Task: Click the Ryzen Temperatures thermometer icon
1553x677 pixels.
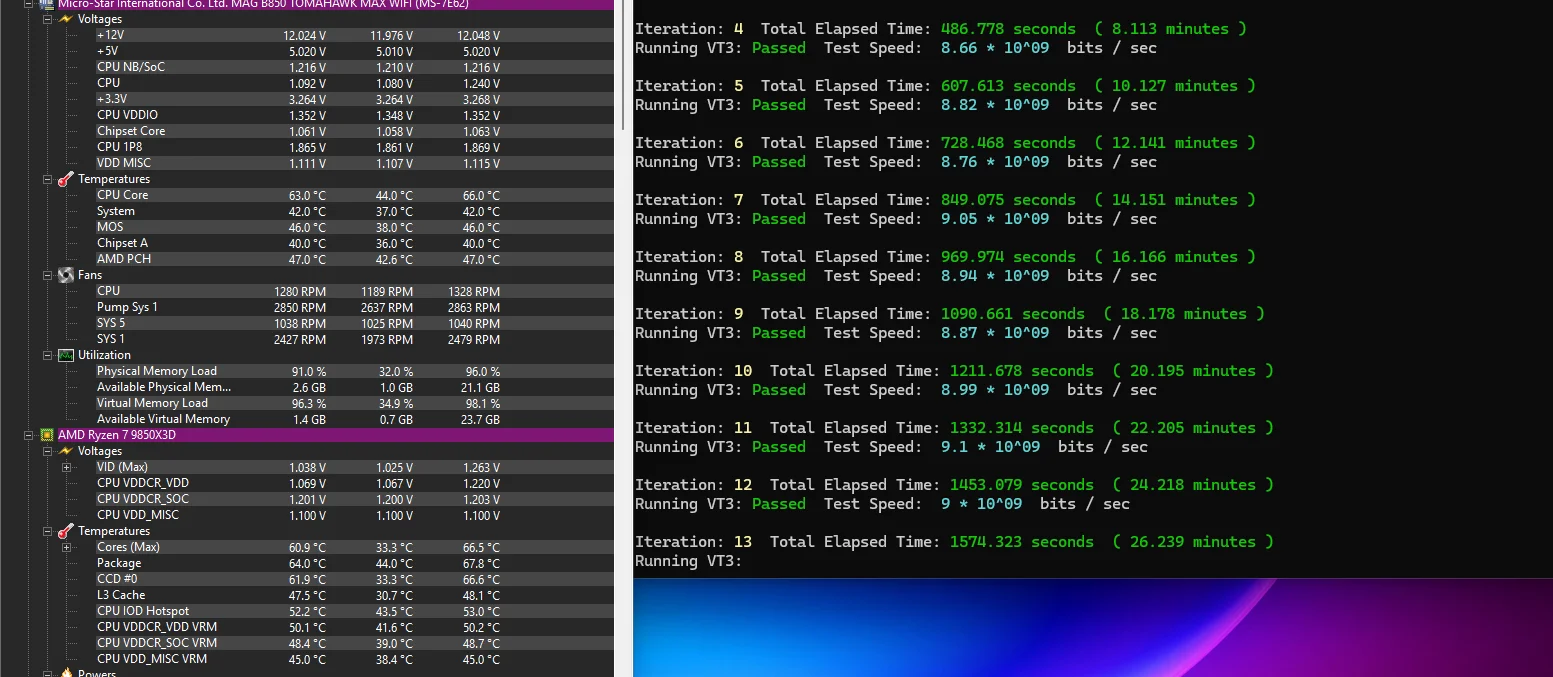Action: tap(66, 531)
